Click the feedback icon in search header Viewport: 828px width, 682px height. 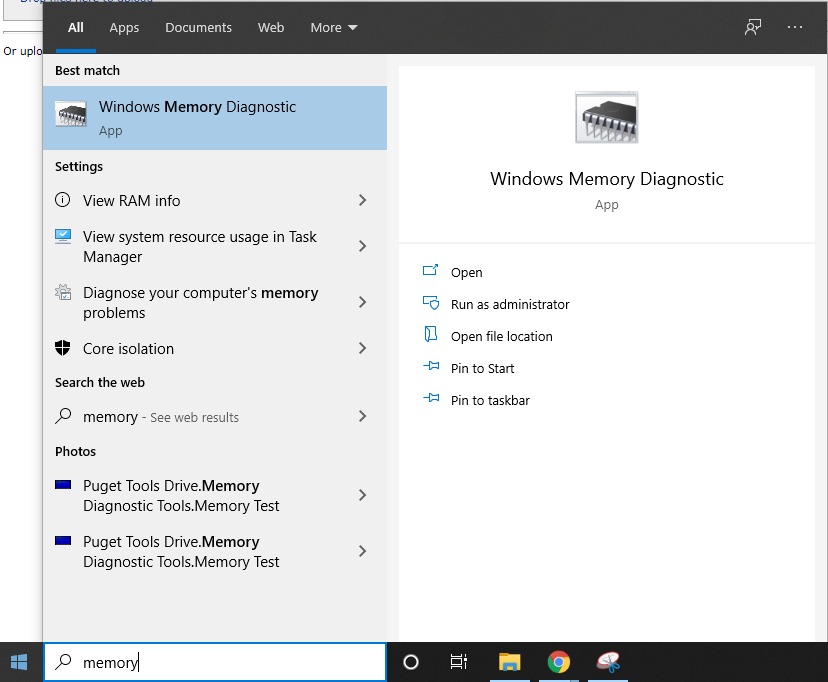point(753,27)
